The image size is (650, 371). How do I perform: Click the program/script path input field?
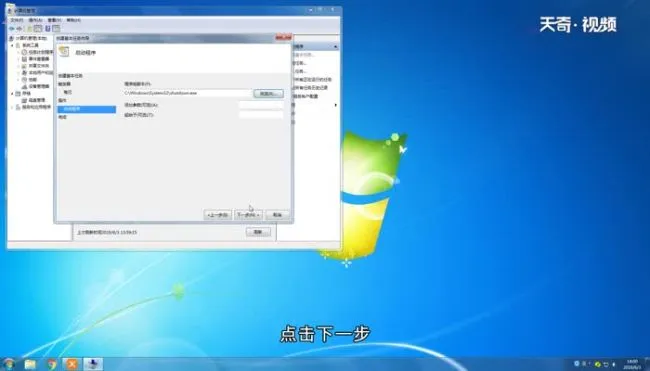[x=188, y=93]
